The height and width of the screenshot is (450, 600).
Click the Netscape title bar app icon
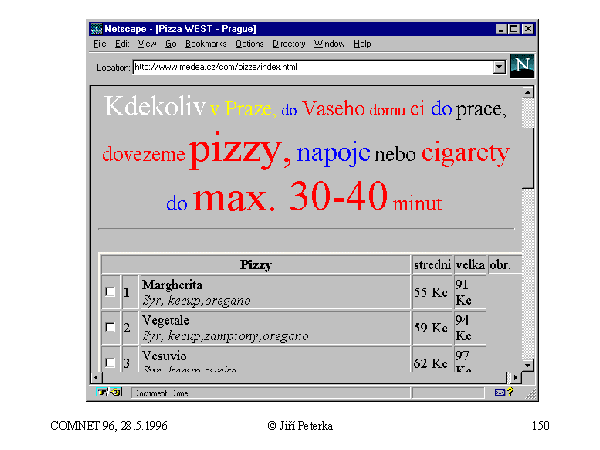[96, 29]
